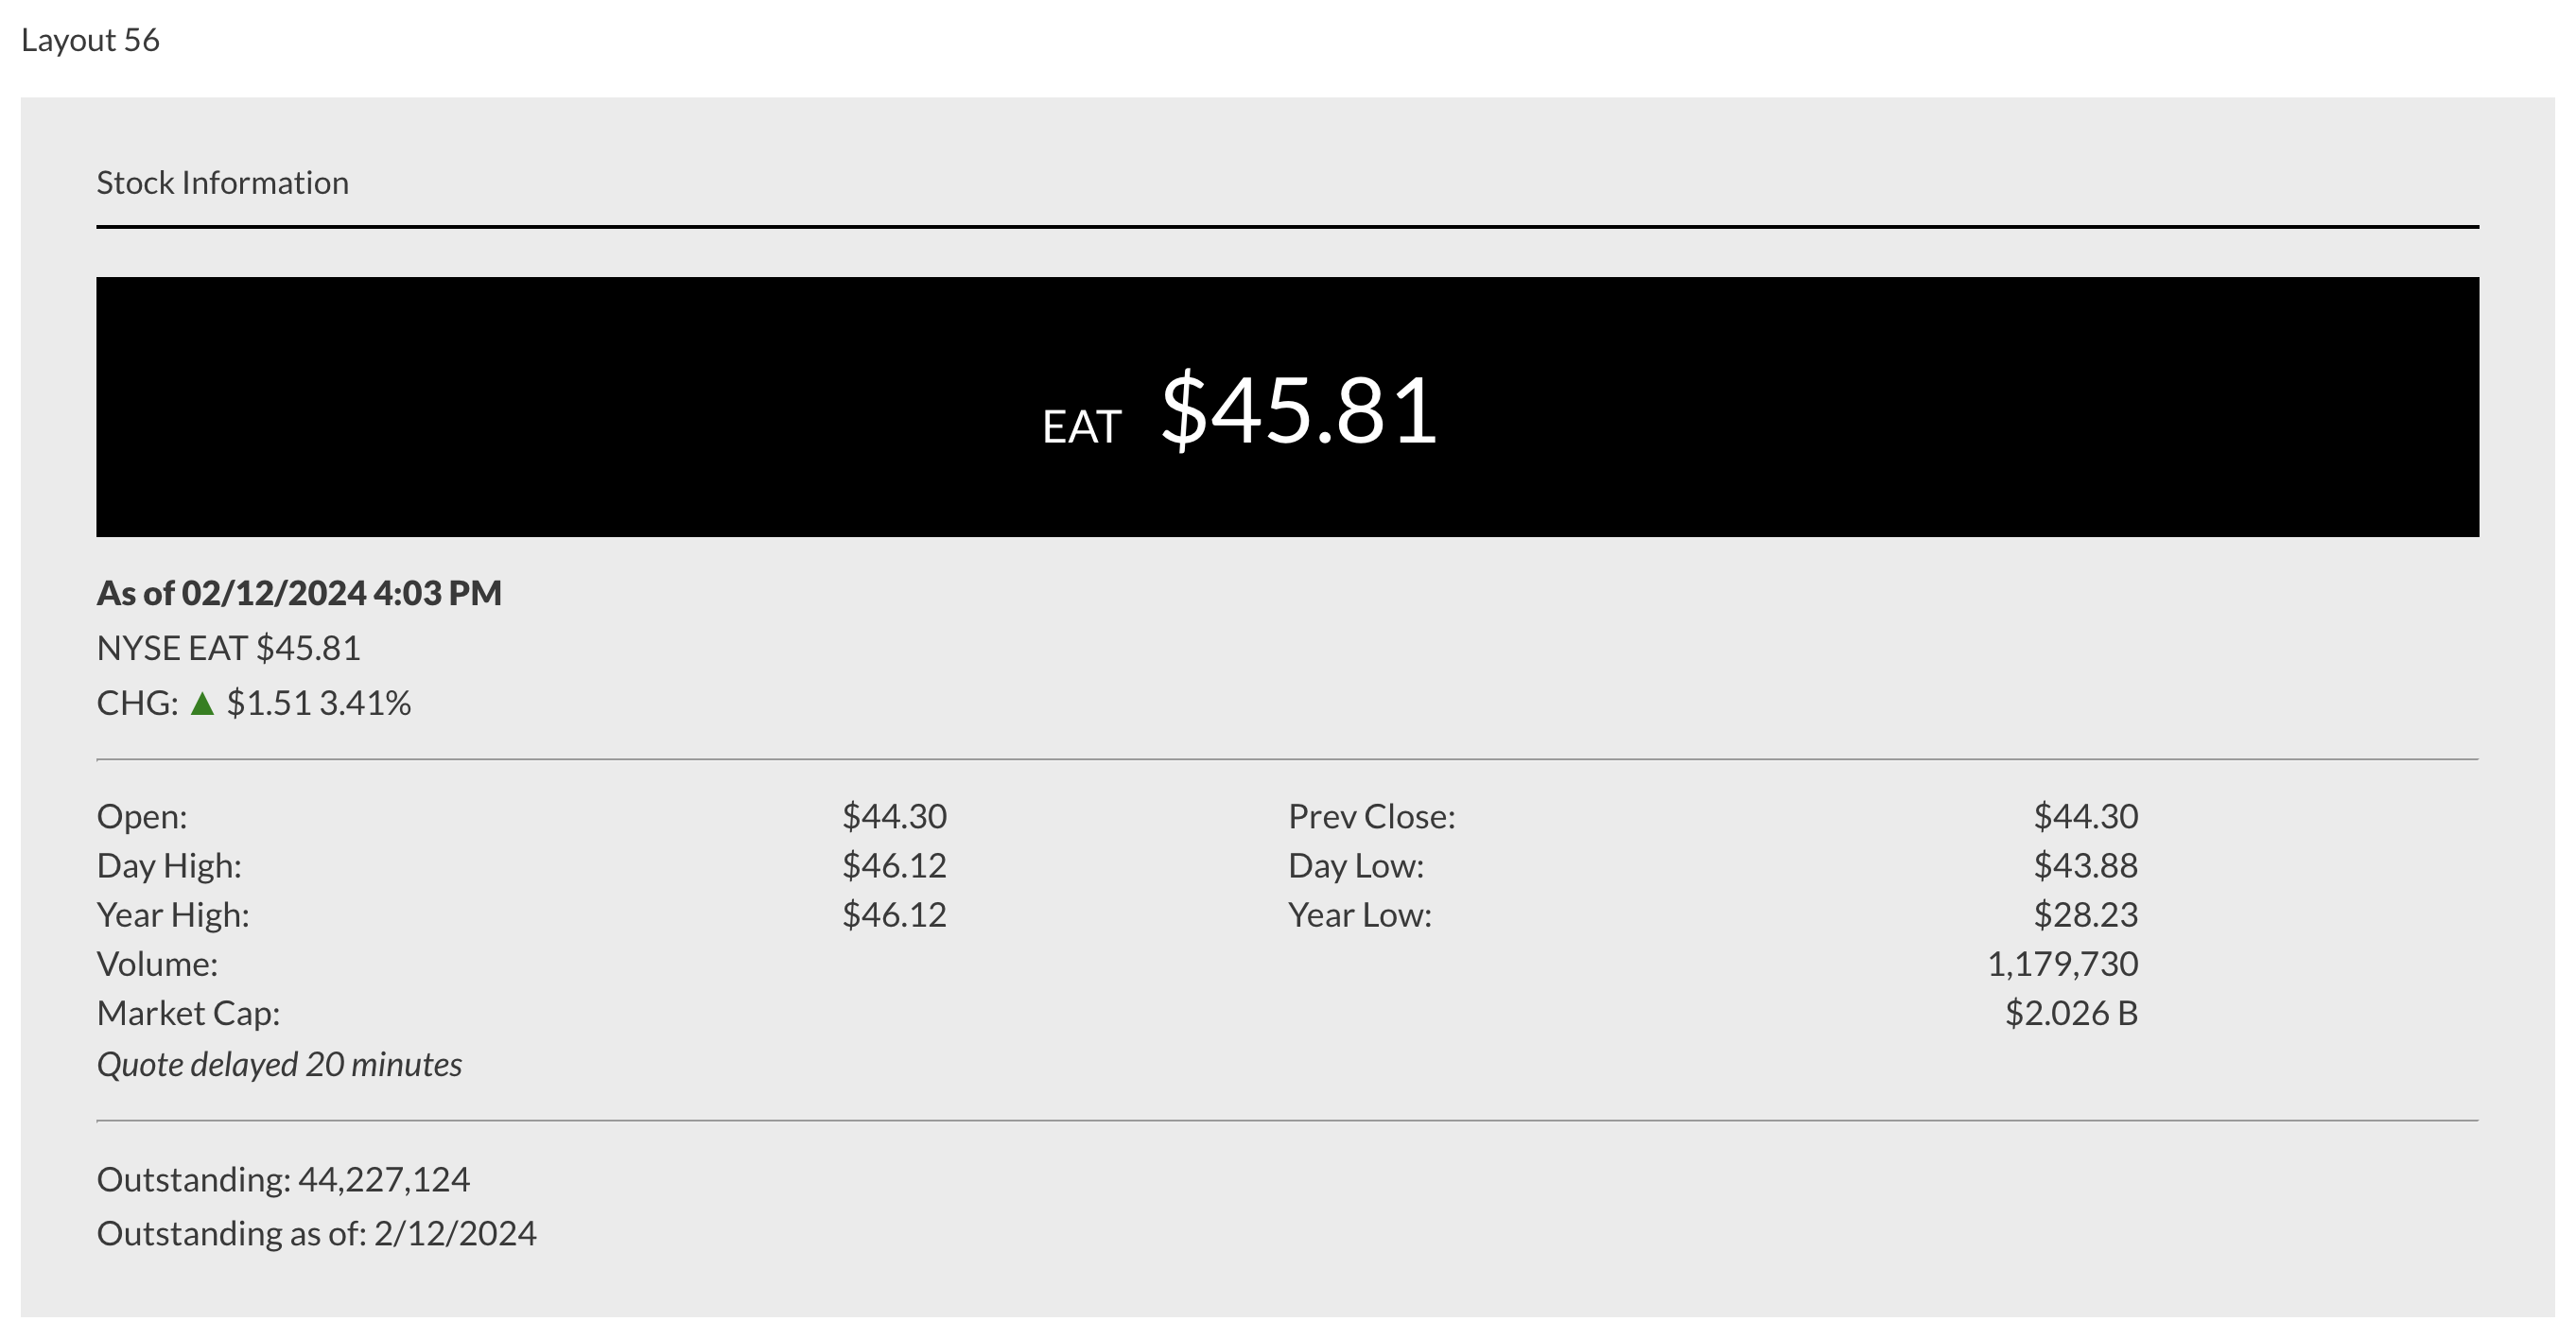Click the Volume value 1,179,730

point(2062,964)
